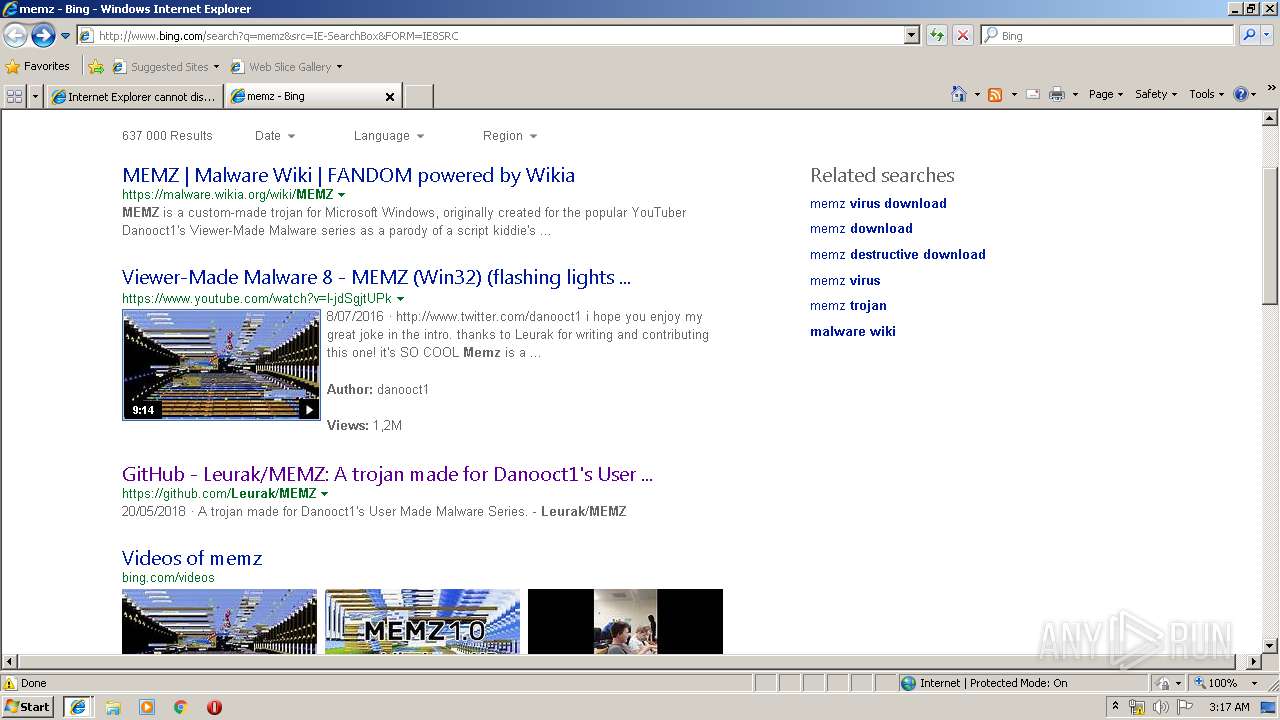Select the 'memz - Bing' tab

[304, 97]
